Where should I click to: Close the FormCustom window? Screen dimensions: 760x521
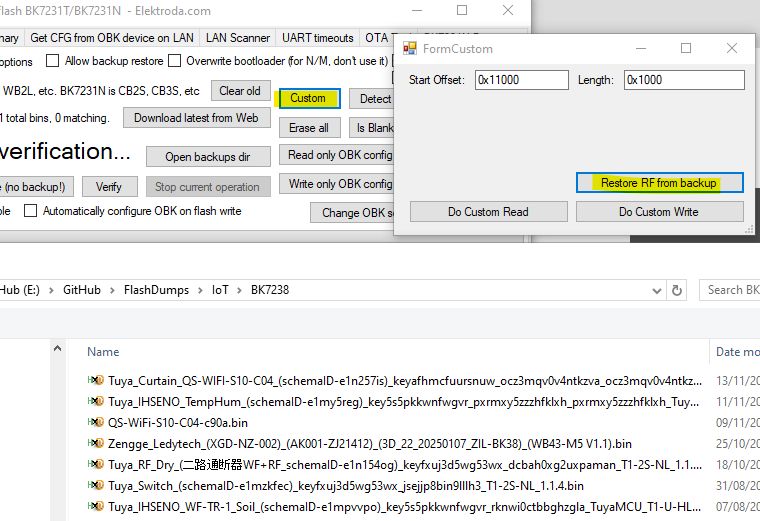coord(732,48)
